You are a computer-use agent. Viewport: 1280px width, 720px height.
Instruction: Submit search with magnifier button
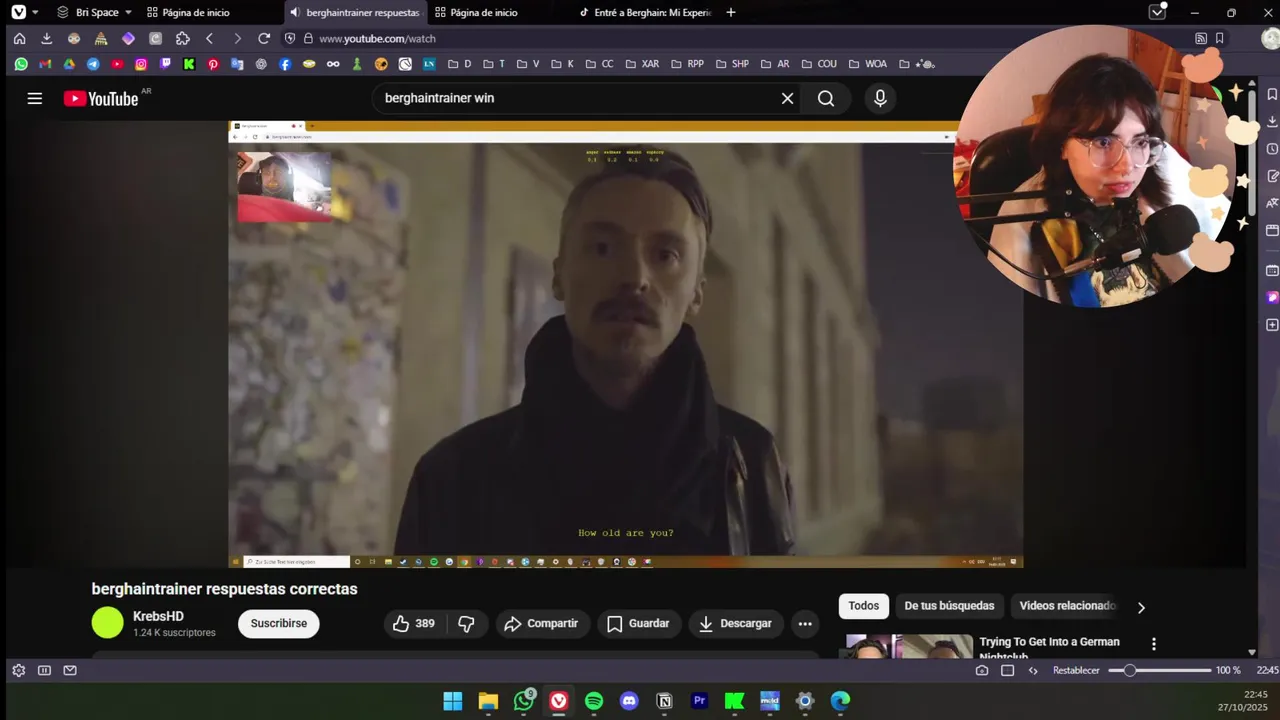tap(826, 98)
